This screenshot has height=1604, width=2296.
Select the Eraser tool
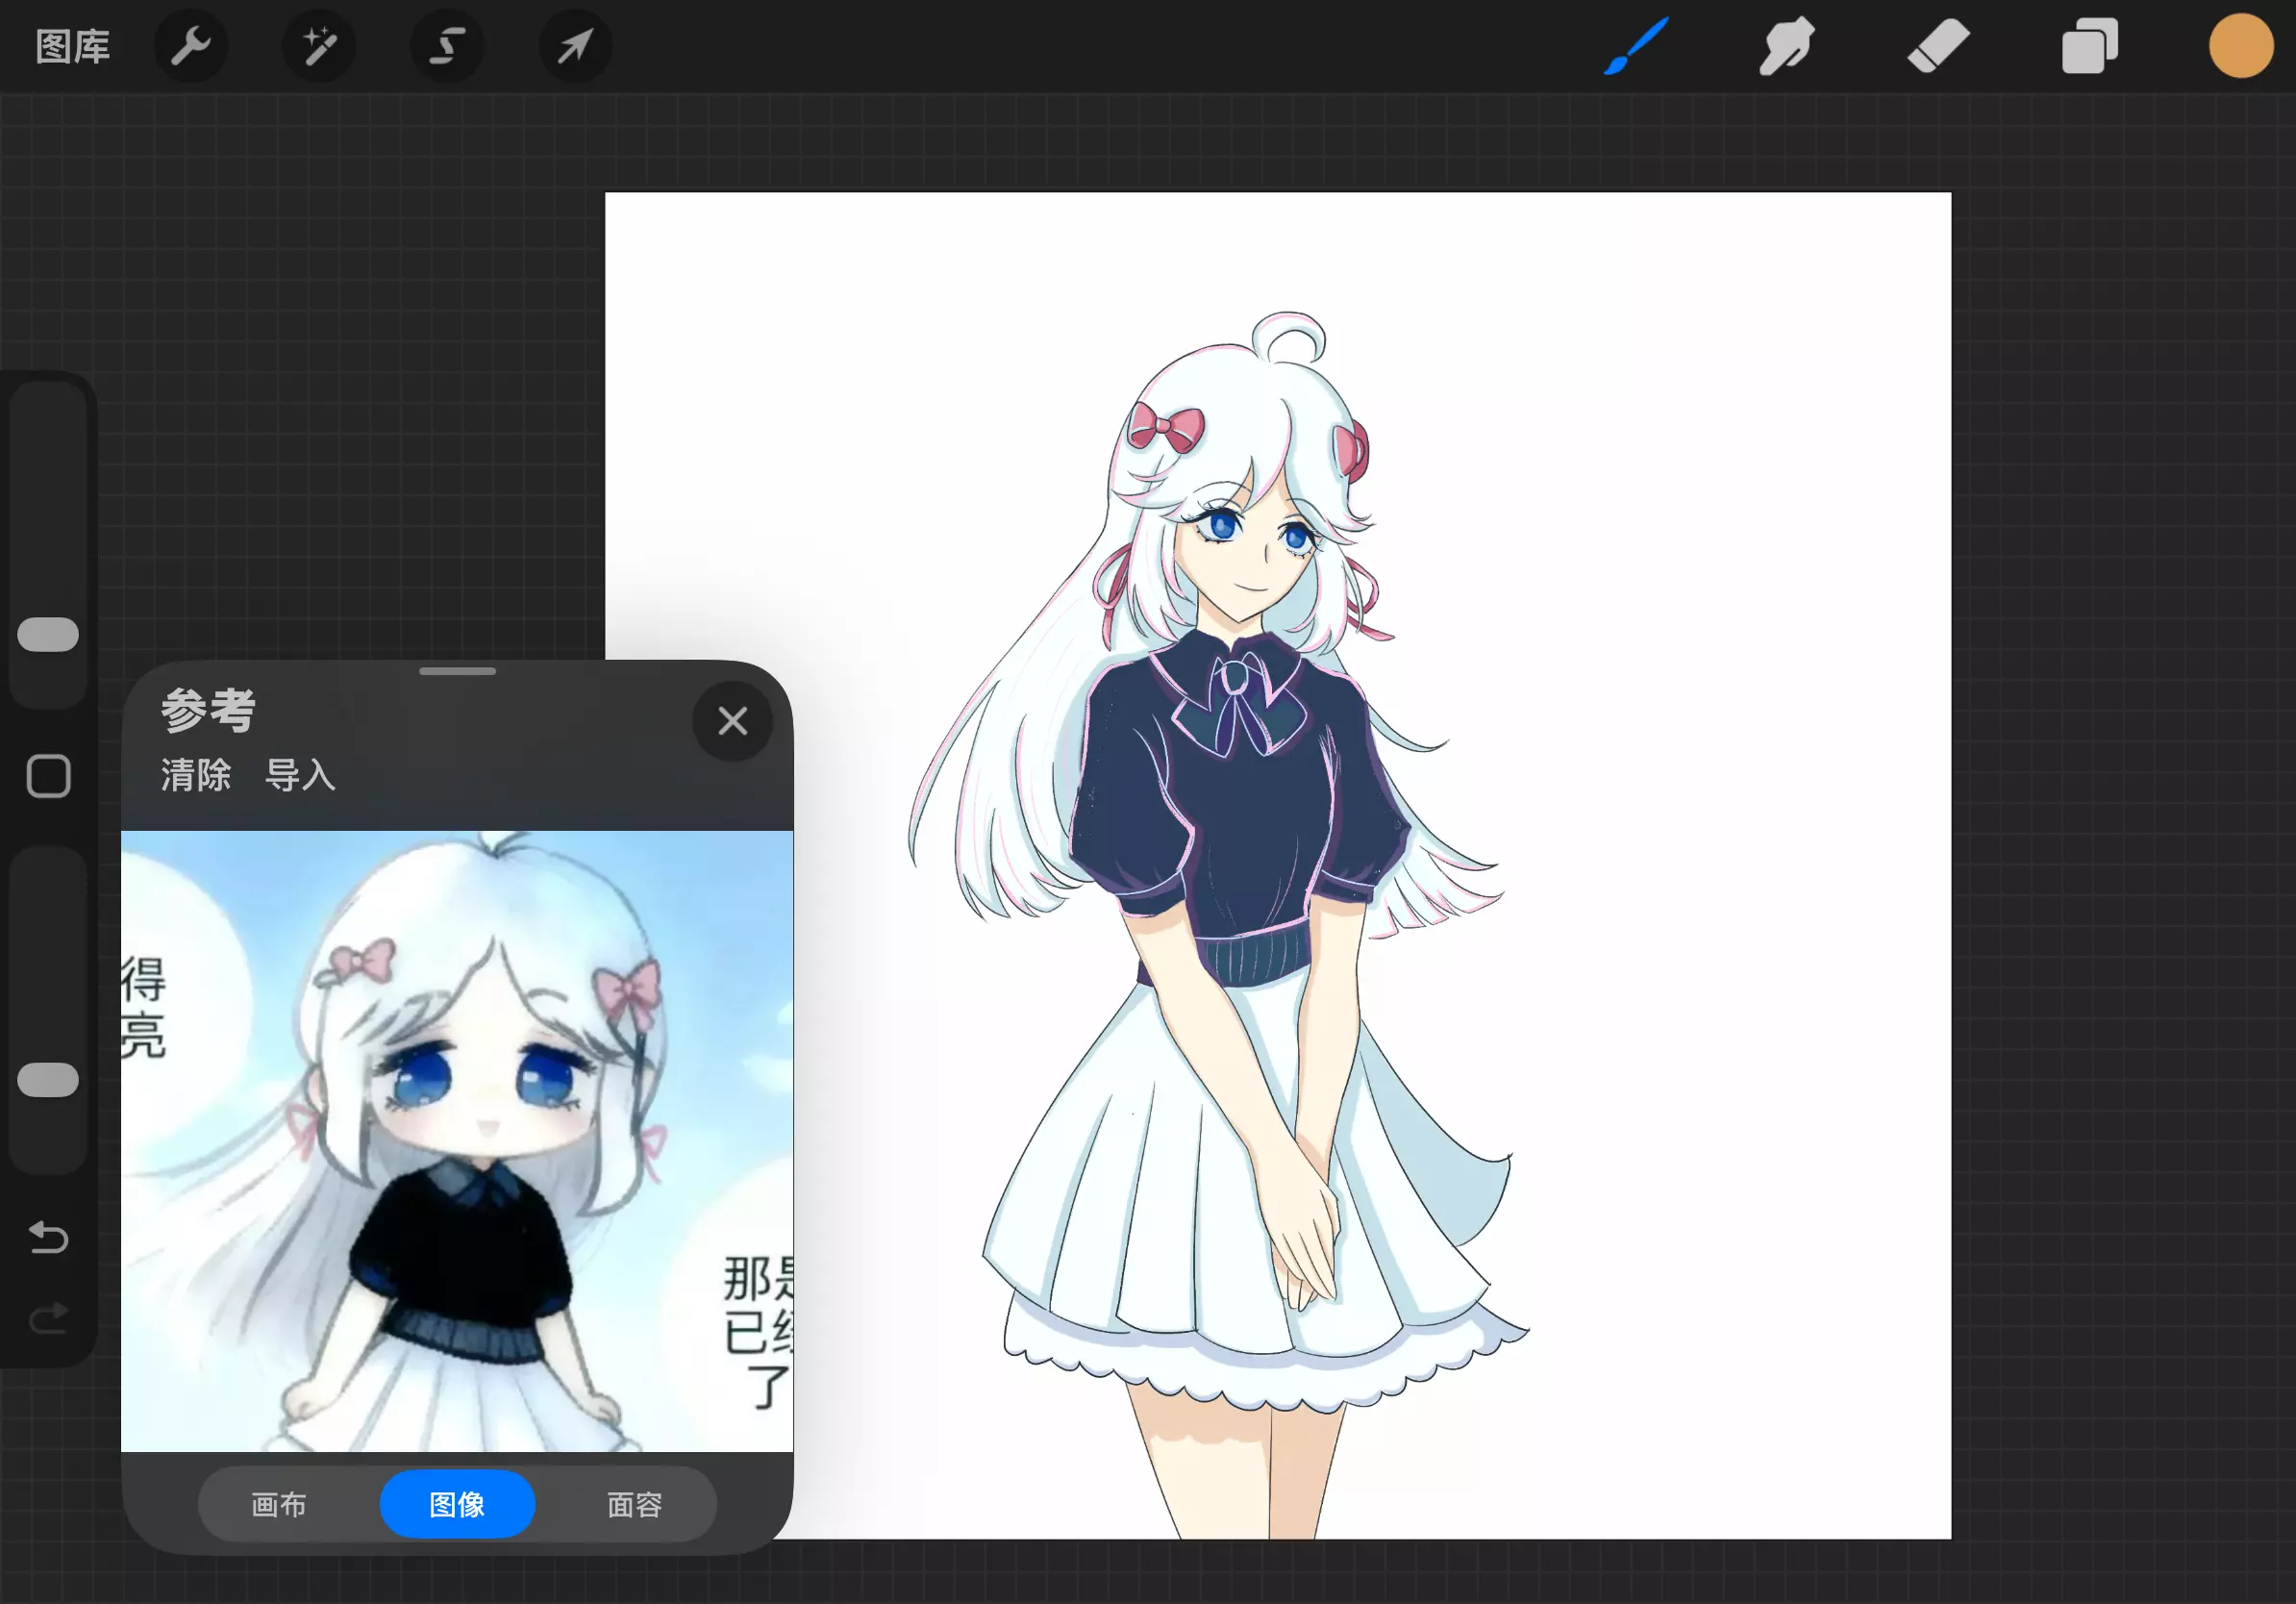coord(1938,46)
